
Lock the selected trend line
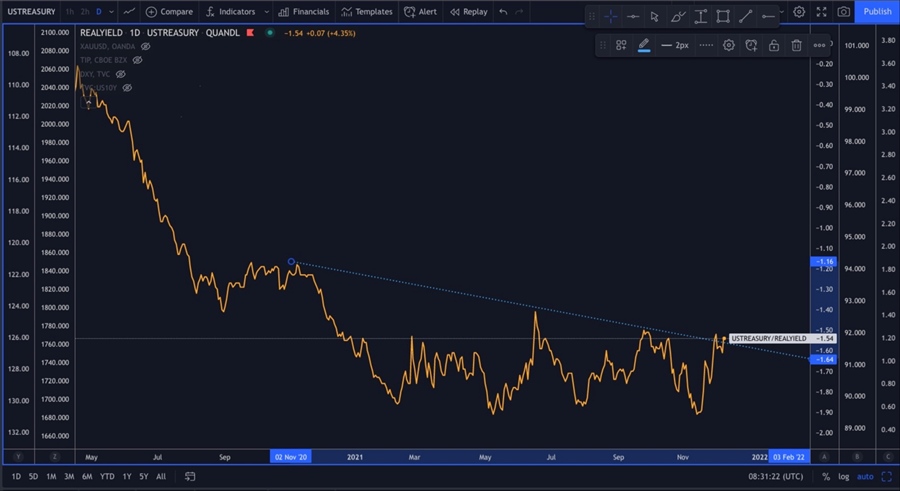click(774, 45)
